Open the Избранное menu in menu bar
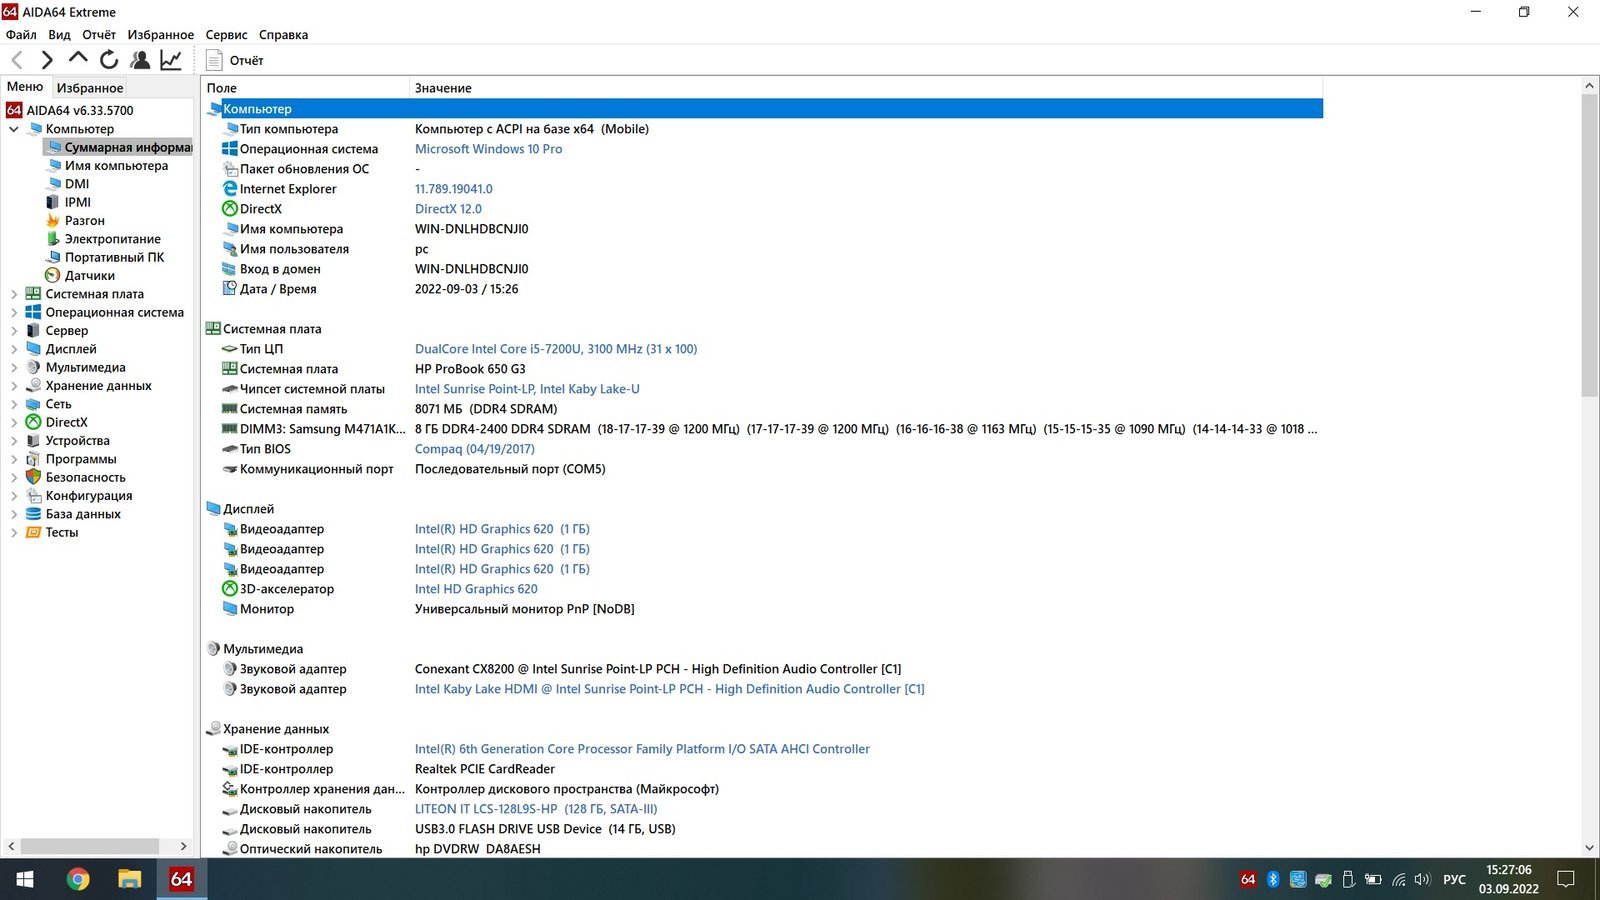 161,34
